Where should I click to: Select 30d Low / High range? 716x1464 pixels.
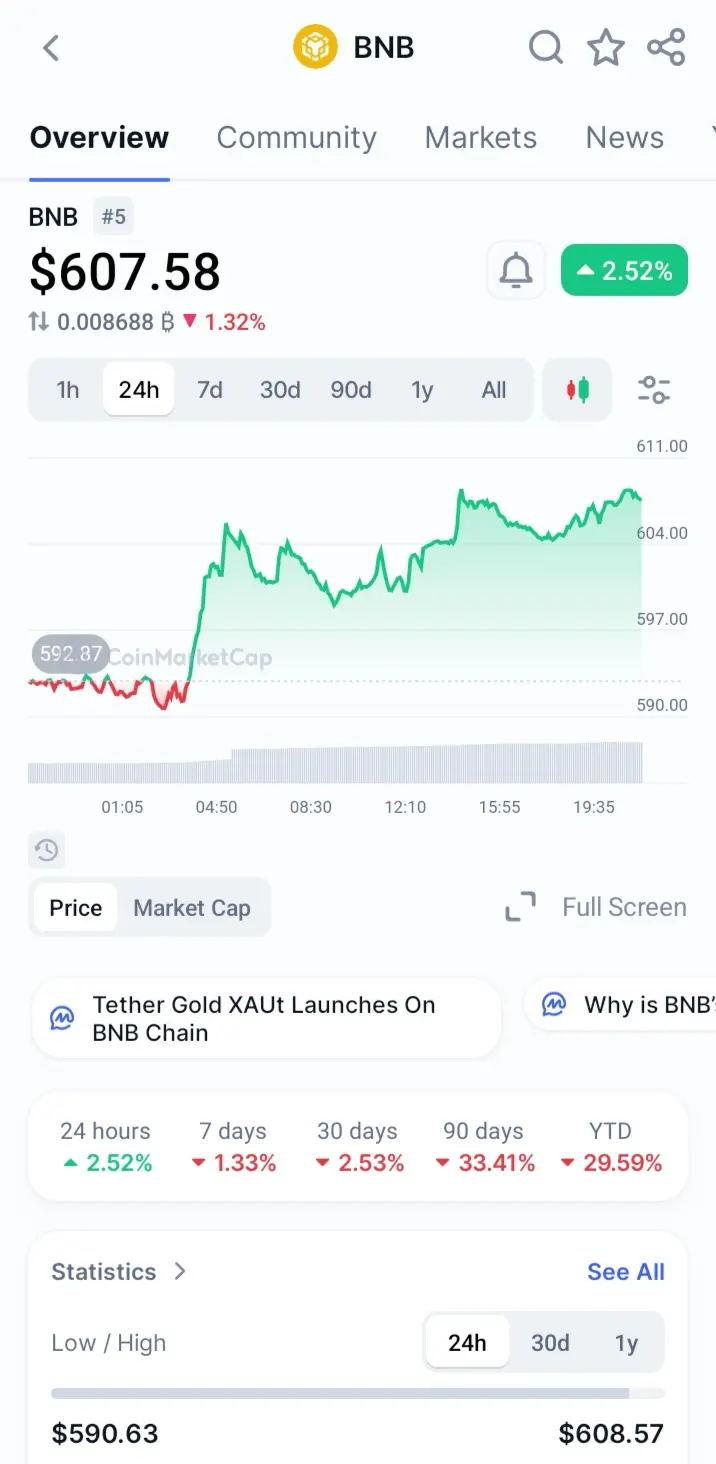(550, 1342)
